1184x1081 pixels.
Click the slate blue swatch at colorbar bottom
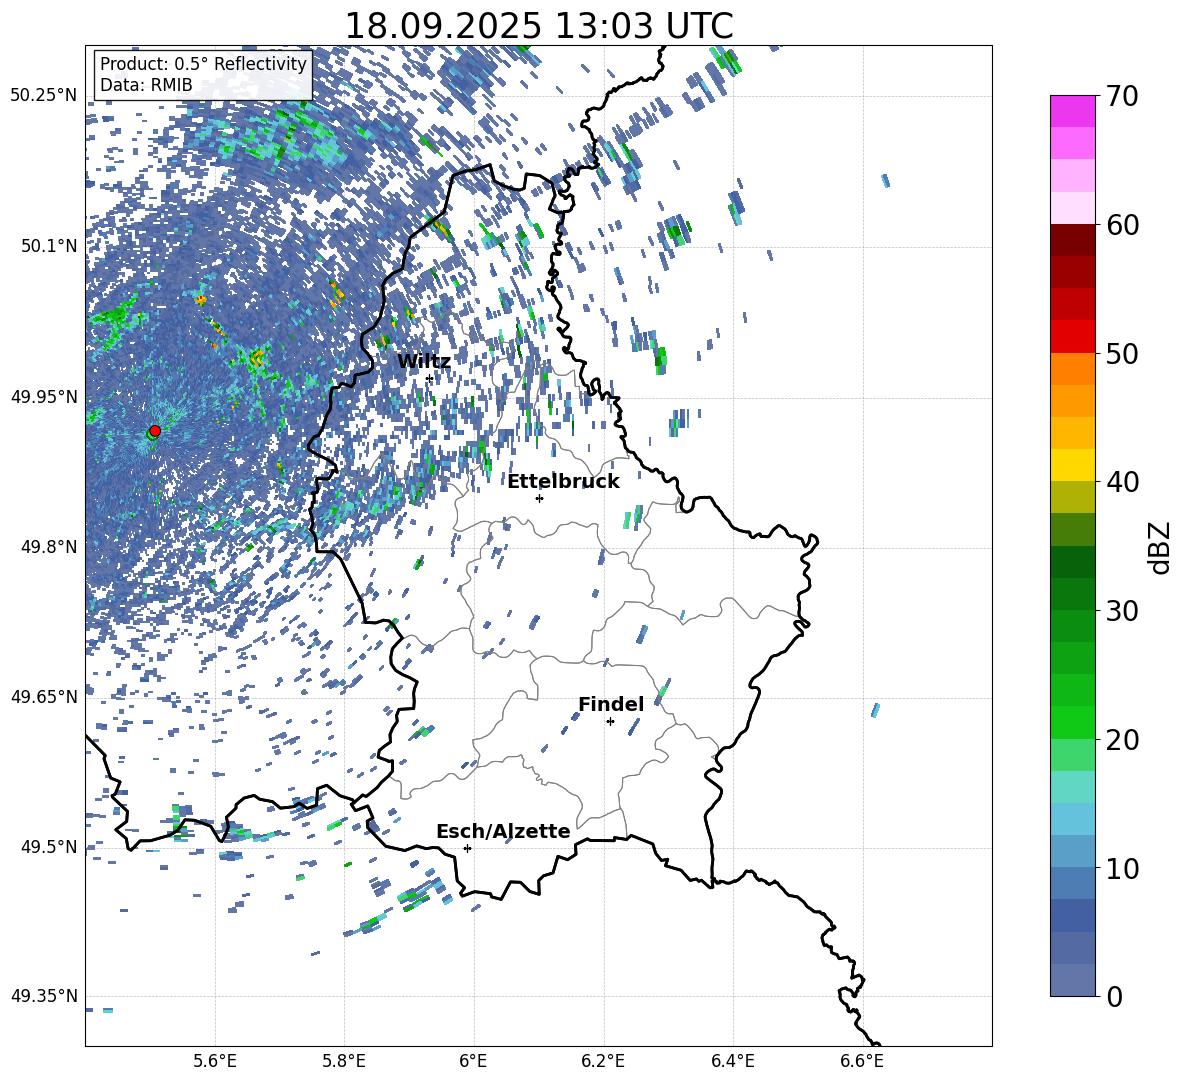[1073, 980]
